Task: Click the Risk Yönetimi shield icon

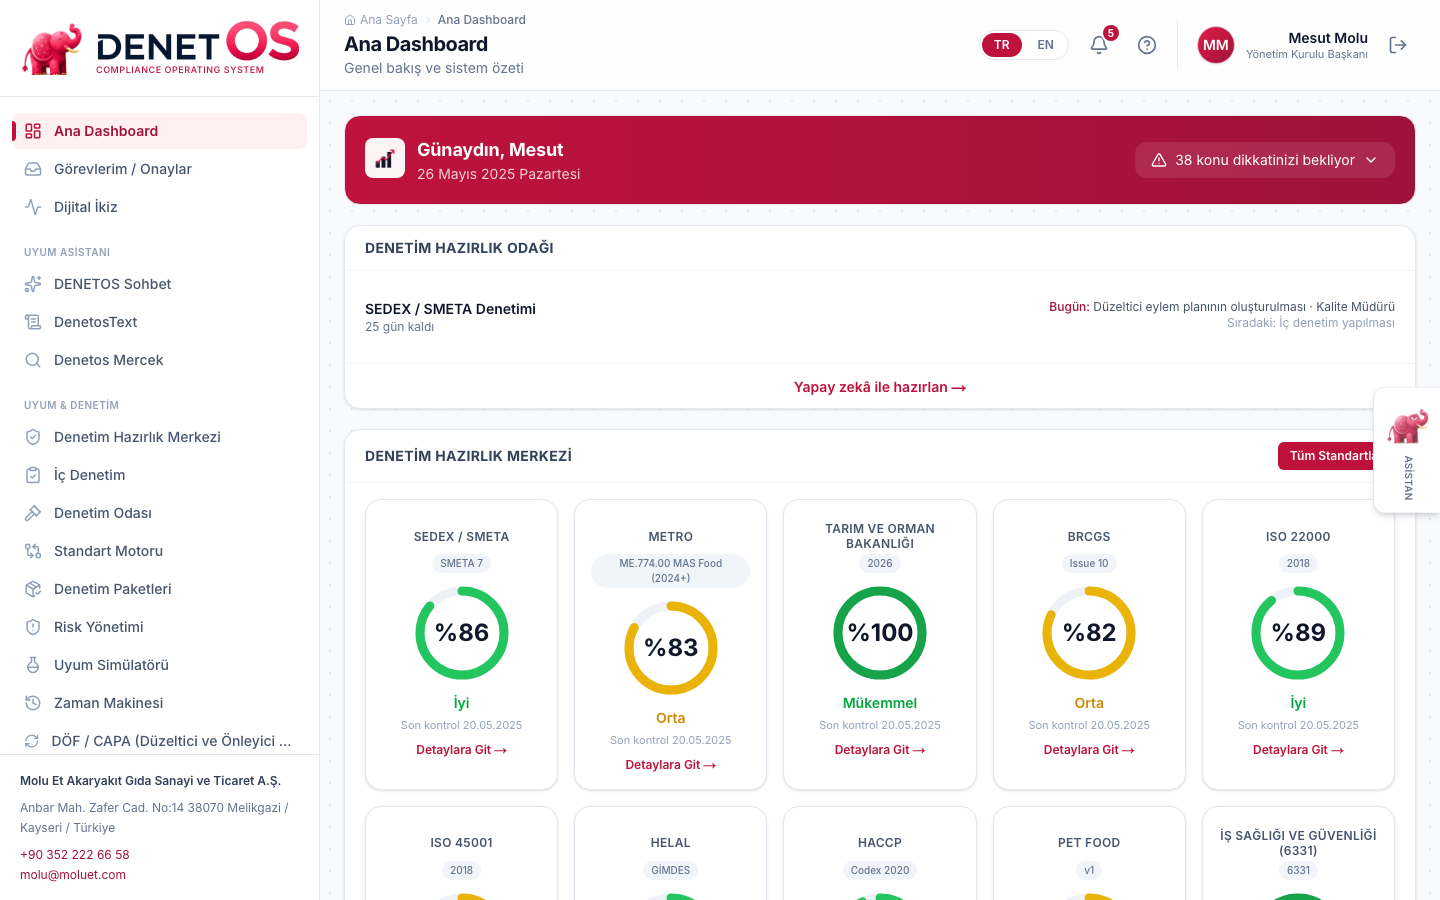Action: point(33,627)
